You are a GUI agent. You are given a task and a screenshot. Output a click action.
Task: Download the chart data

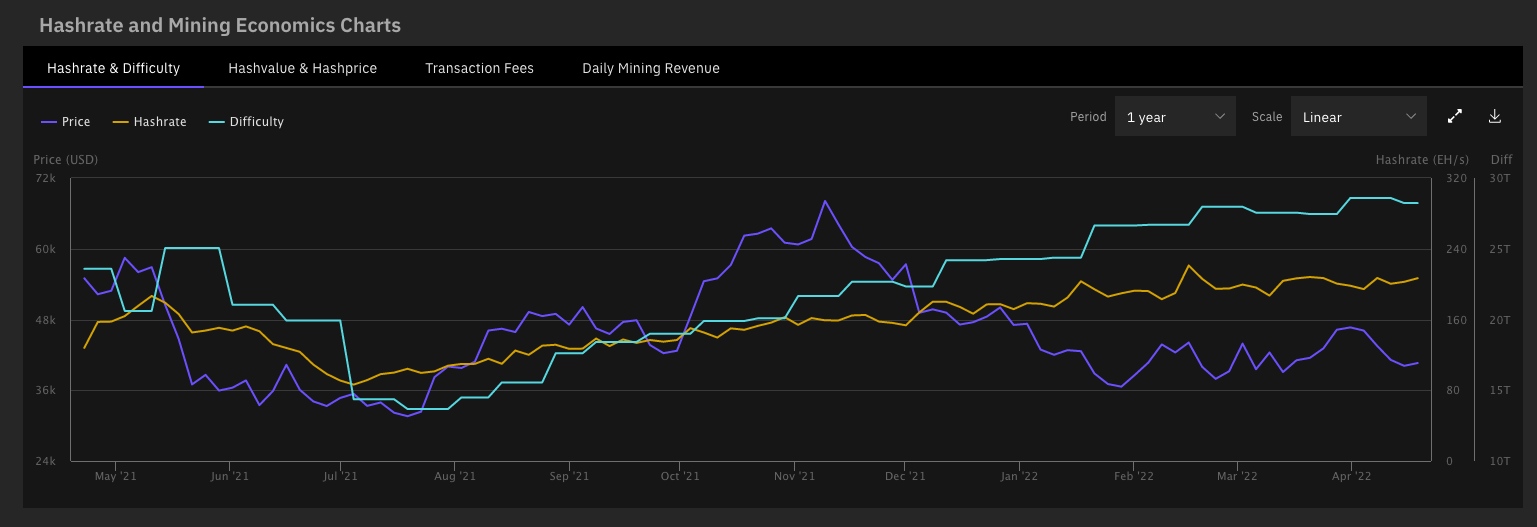coord(1495,116)
